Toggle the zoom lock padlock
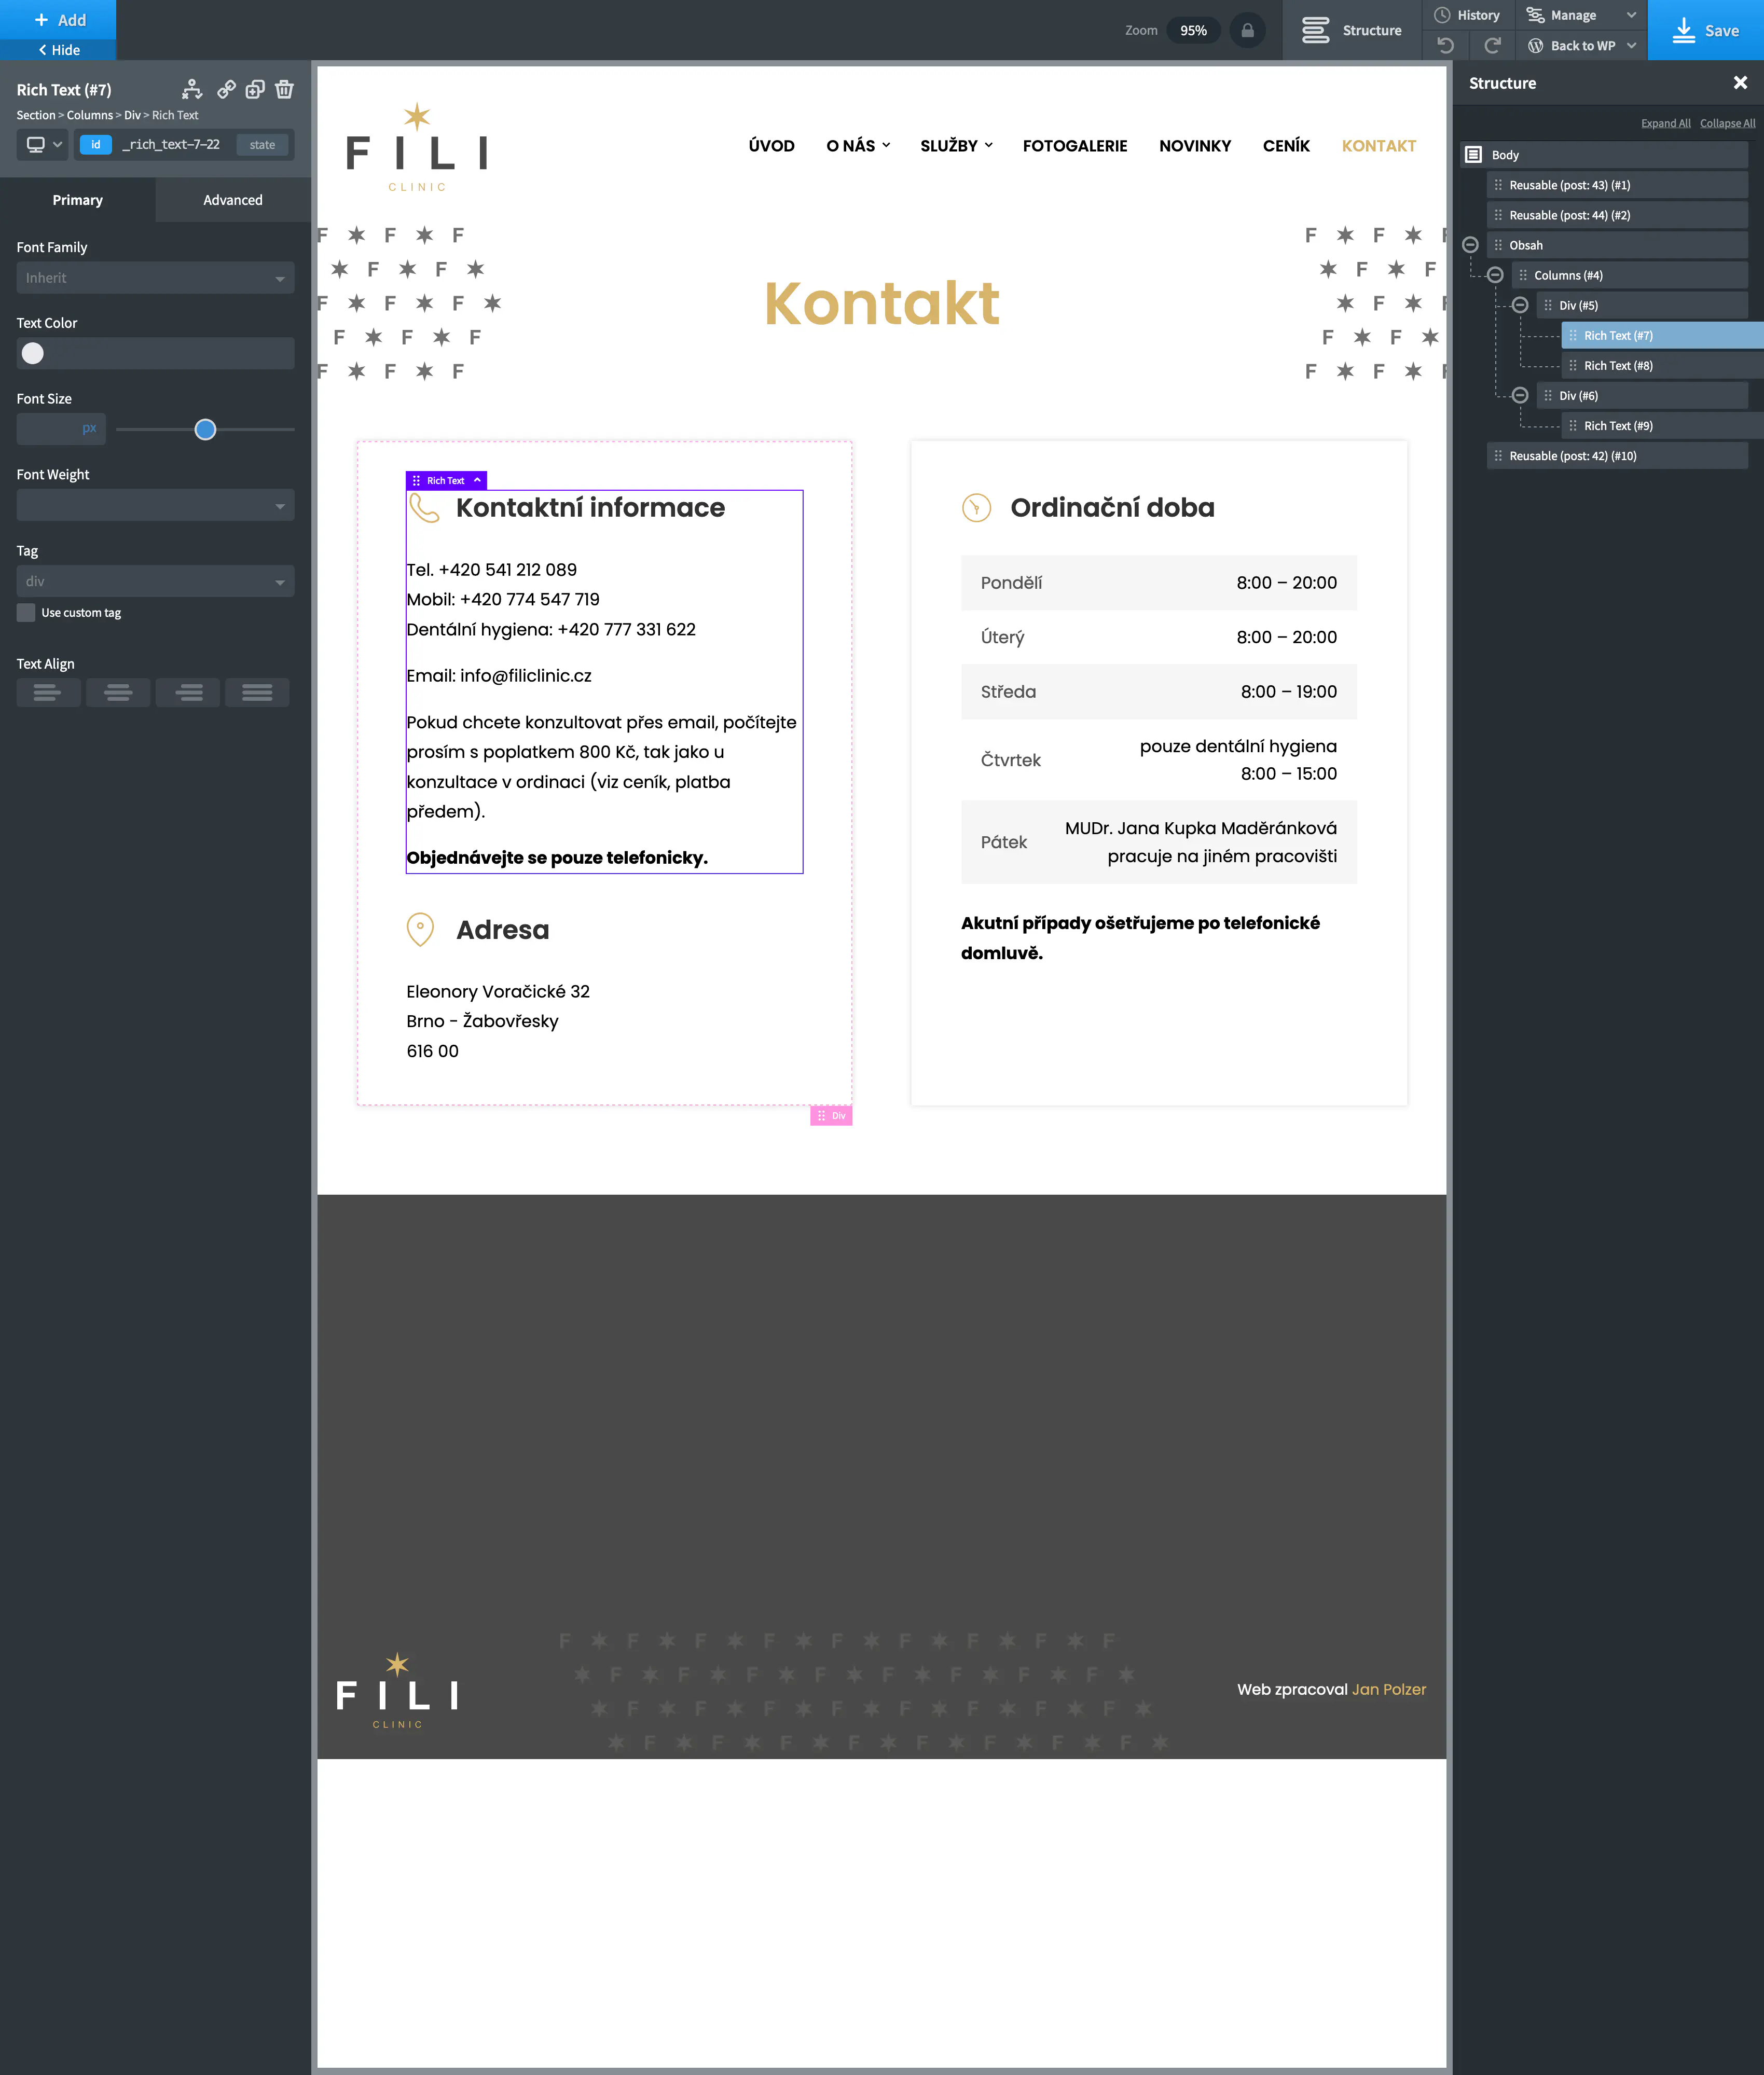This screenshot has width=1764, height=2075. (1247, 30)
